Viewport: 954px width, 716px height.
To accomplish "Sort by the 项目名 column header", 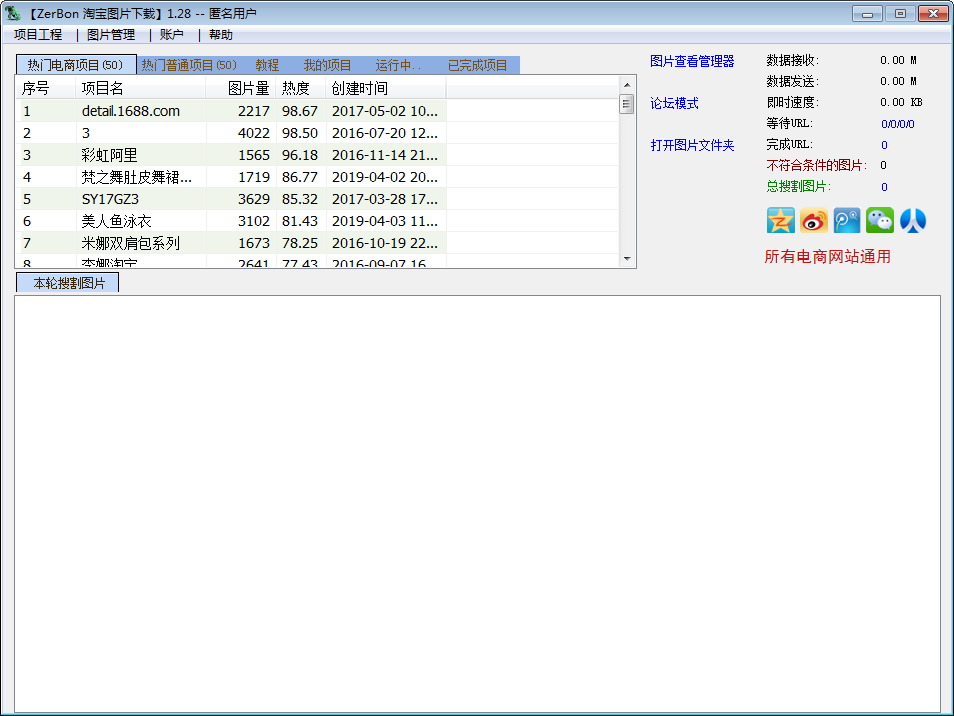I will (x=141, y=88).
